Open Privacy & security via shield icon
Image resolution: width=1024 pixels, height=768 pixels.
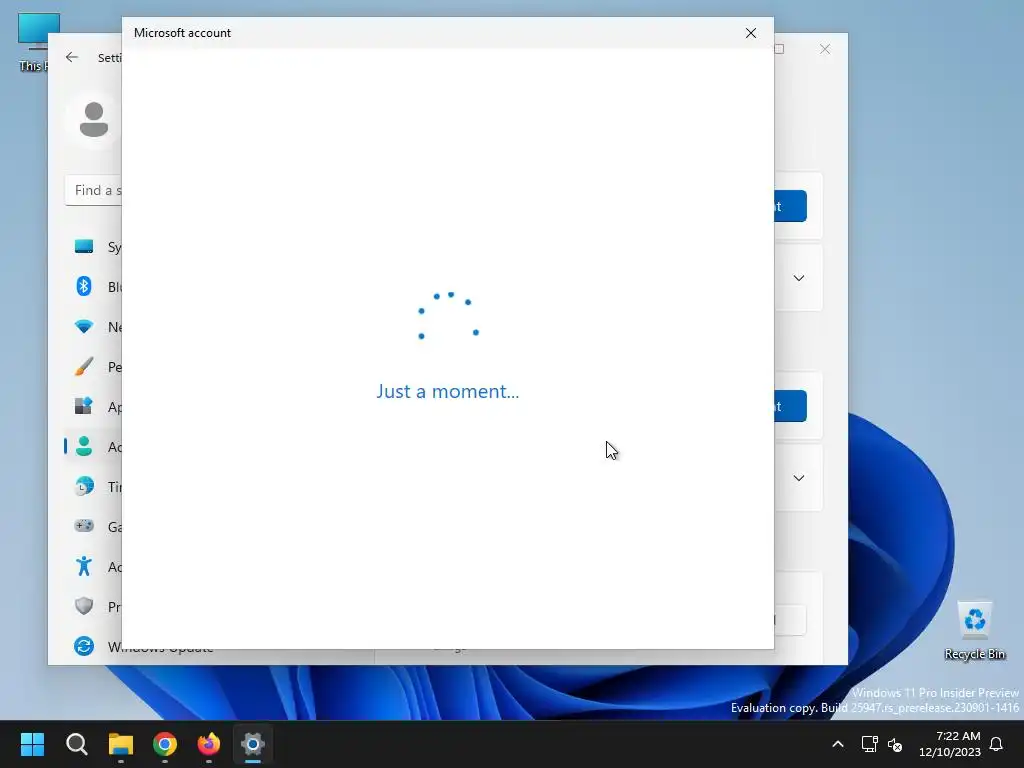tap(84, 606)
